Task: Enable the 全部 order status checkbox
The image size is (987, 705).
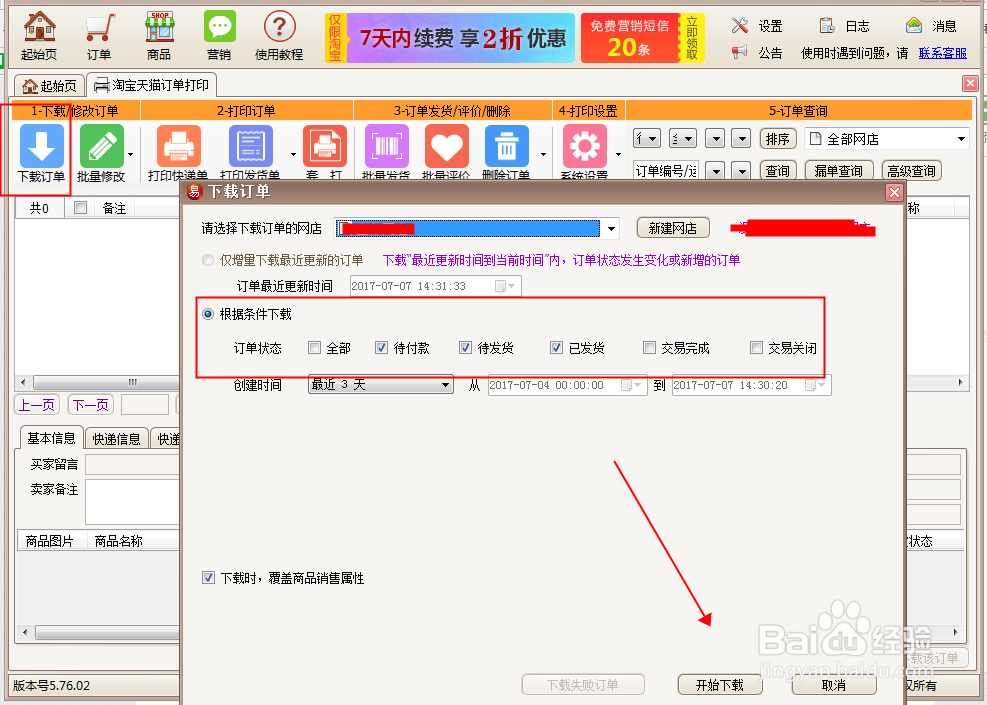Action: (x=315, y=347)
